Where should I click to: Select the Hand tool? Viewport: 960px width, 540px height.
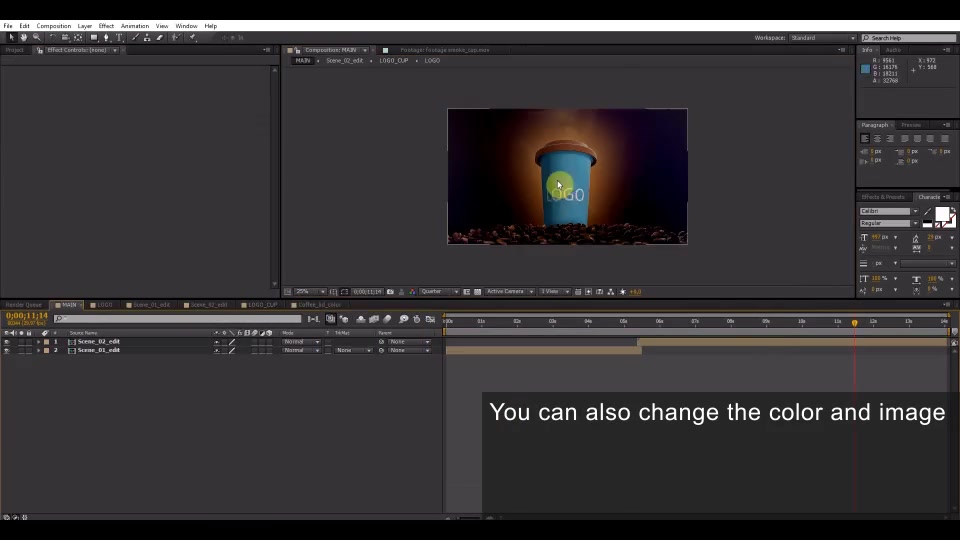click(24, 38)
